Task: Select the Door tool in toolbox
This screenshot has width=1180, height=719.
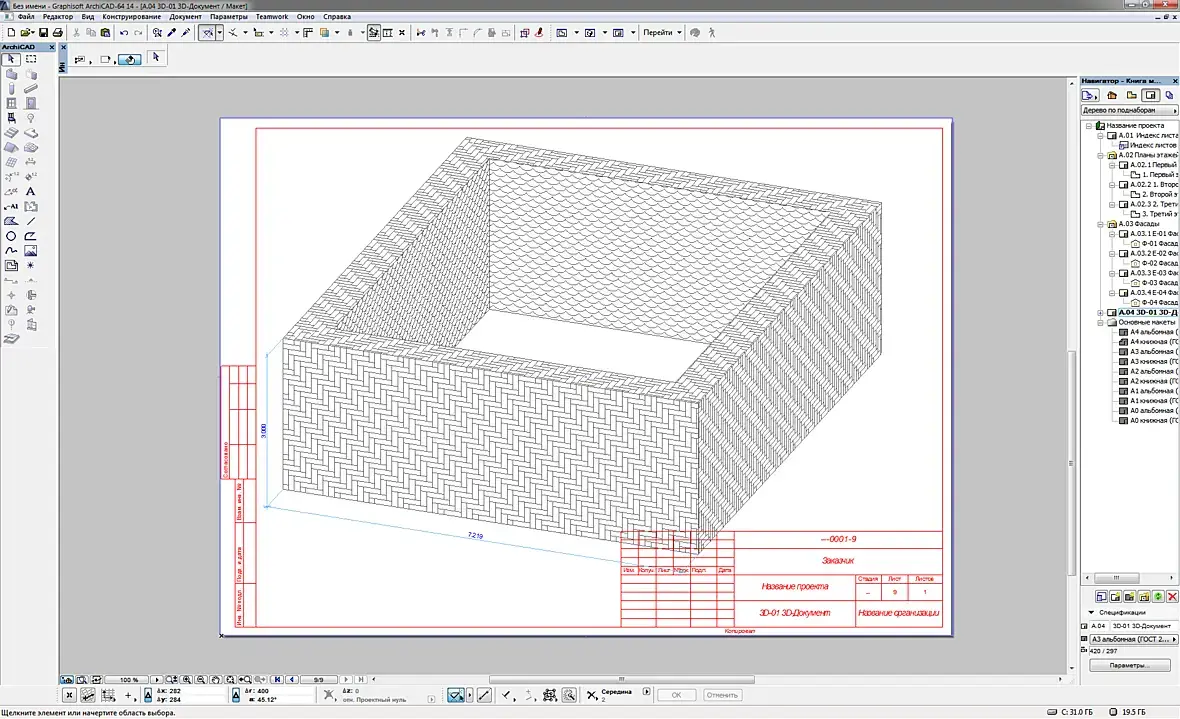Action: tap(31, 103)
